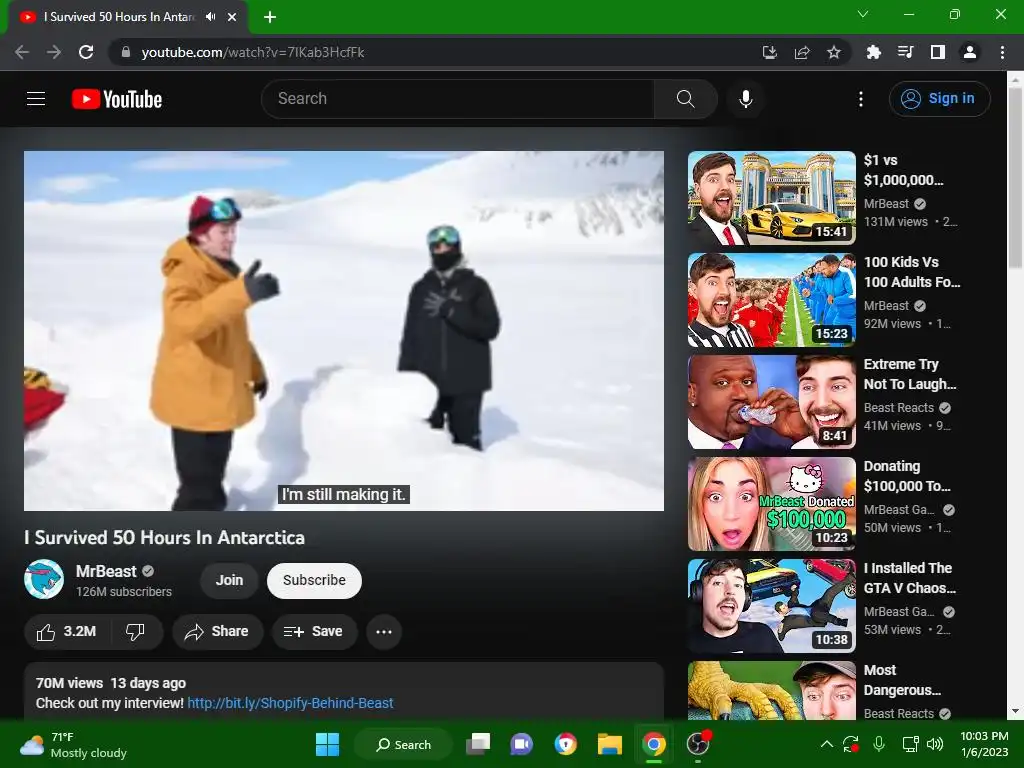Click the Sign in button

click(939, 99)
